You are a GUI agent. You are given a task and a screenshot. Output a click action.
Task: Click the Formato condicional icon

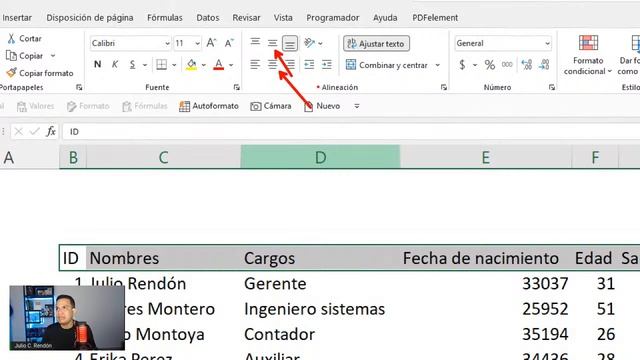point(588,42)
